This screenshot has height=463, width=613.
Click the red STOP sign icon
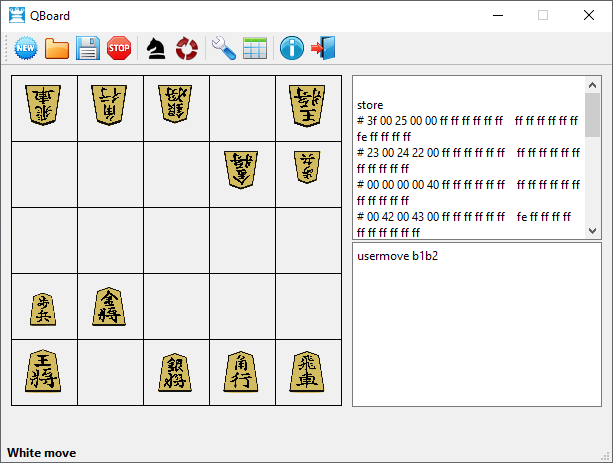pyautogui.click(x=119, y=48)
